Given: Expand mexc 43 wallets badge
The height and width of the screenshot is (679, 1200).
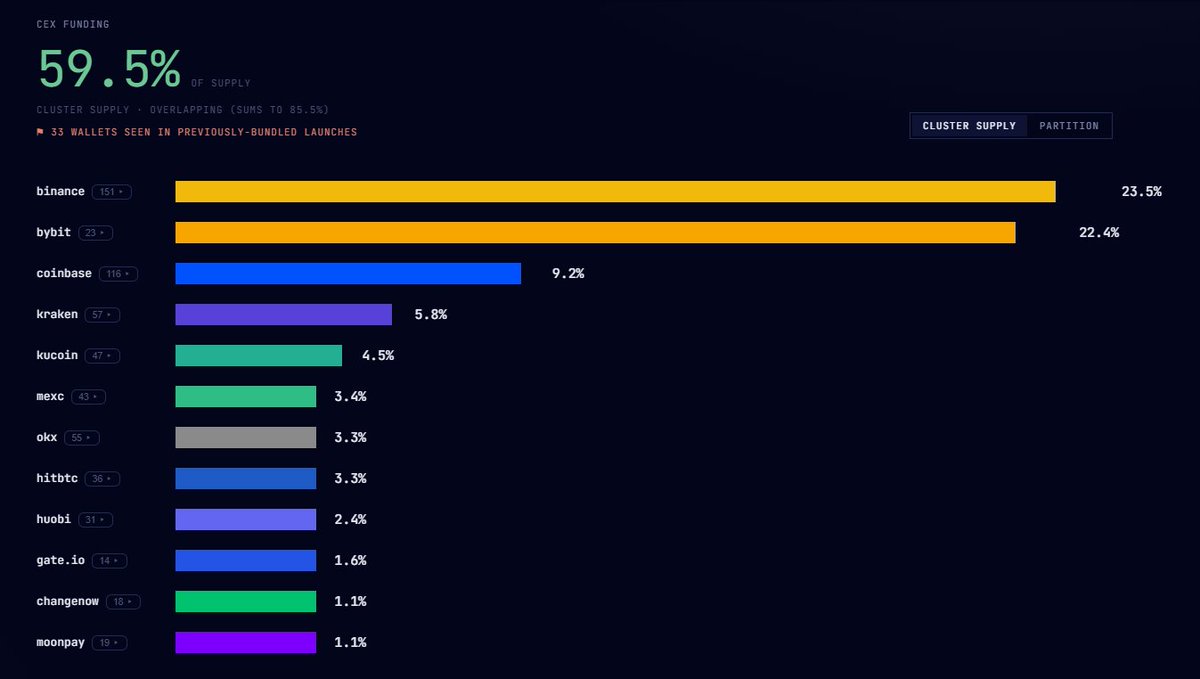Looking at the screenshot, I should (88, 396).
